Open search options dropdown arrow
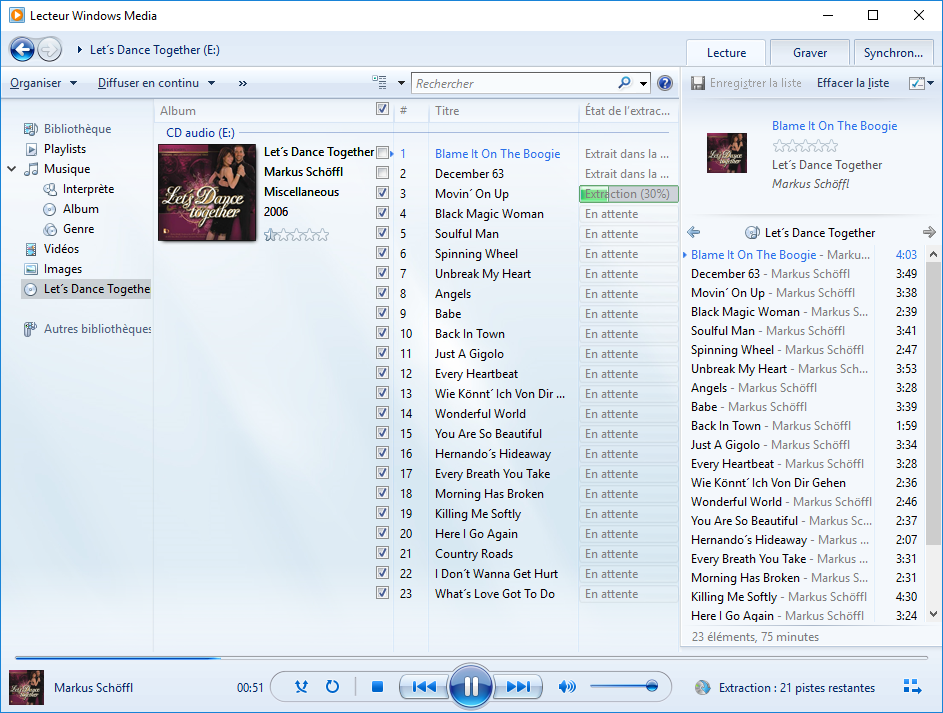The image size is (943, 713). (x=644, y=83)
